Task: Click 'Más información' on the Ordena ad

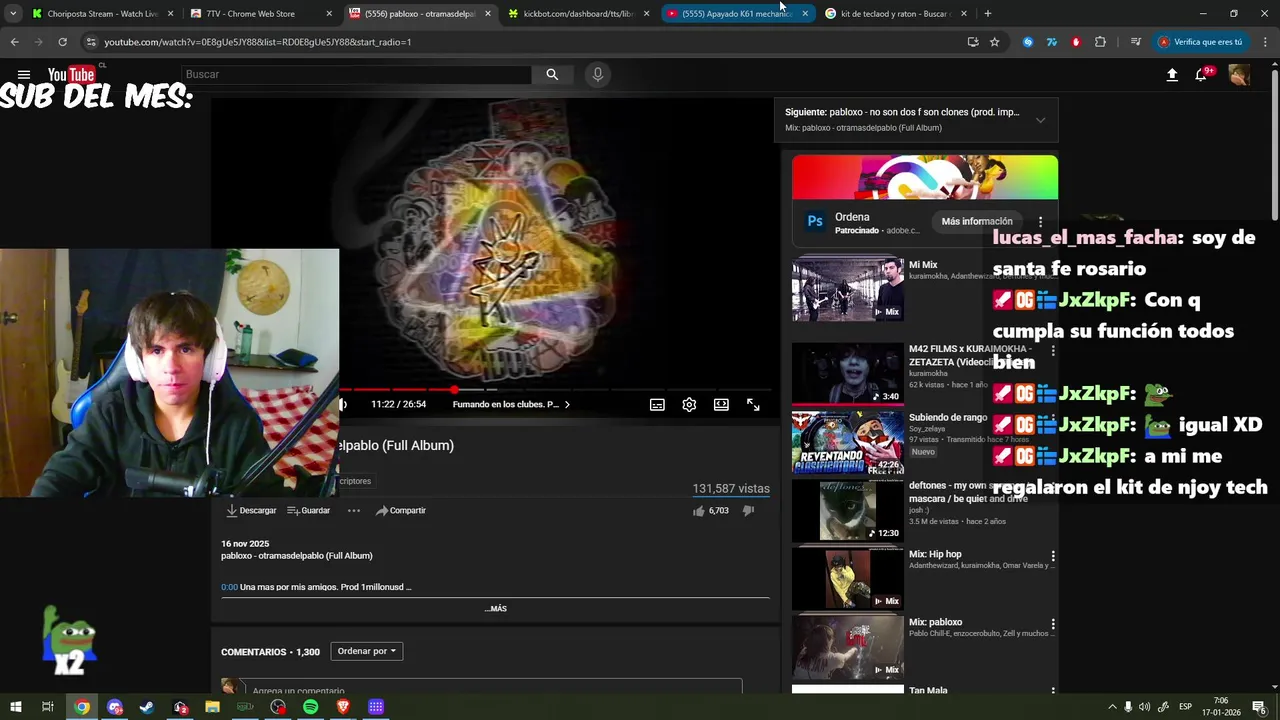Action: [x=977, y=221]
